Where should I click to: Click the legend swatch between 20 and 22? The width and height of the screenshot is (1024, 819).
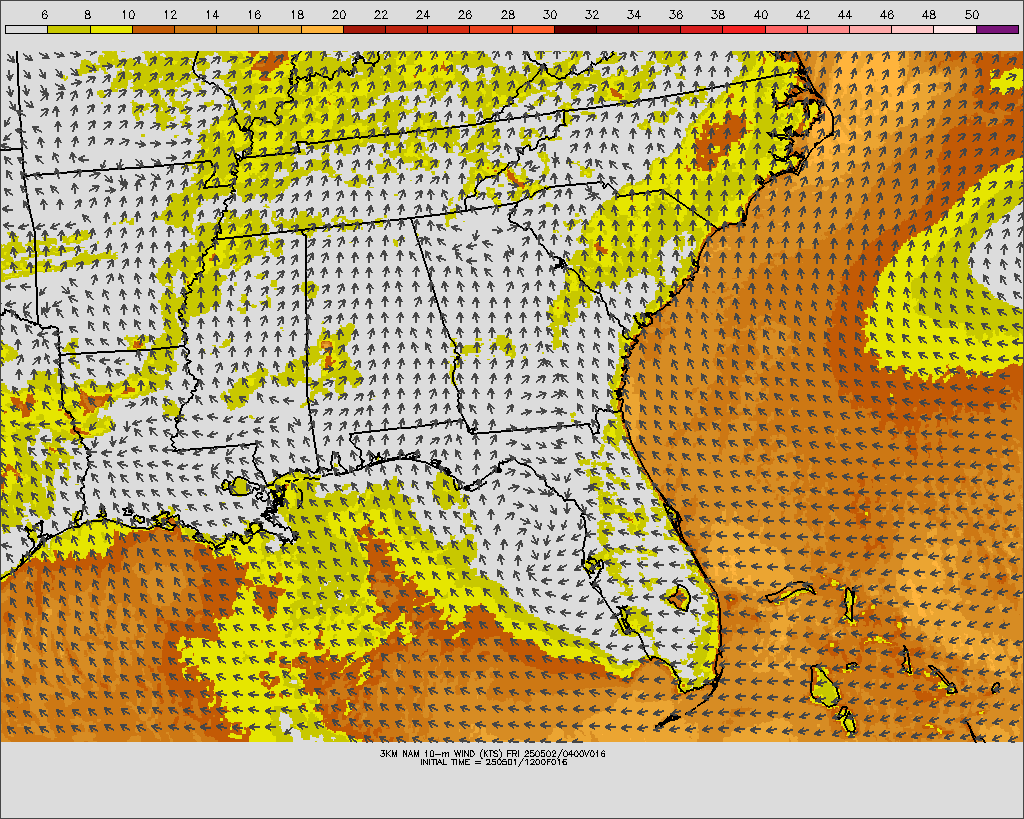click(x=364, y=29)
